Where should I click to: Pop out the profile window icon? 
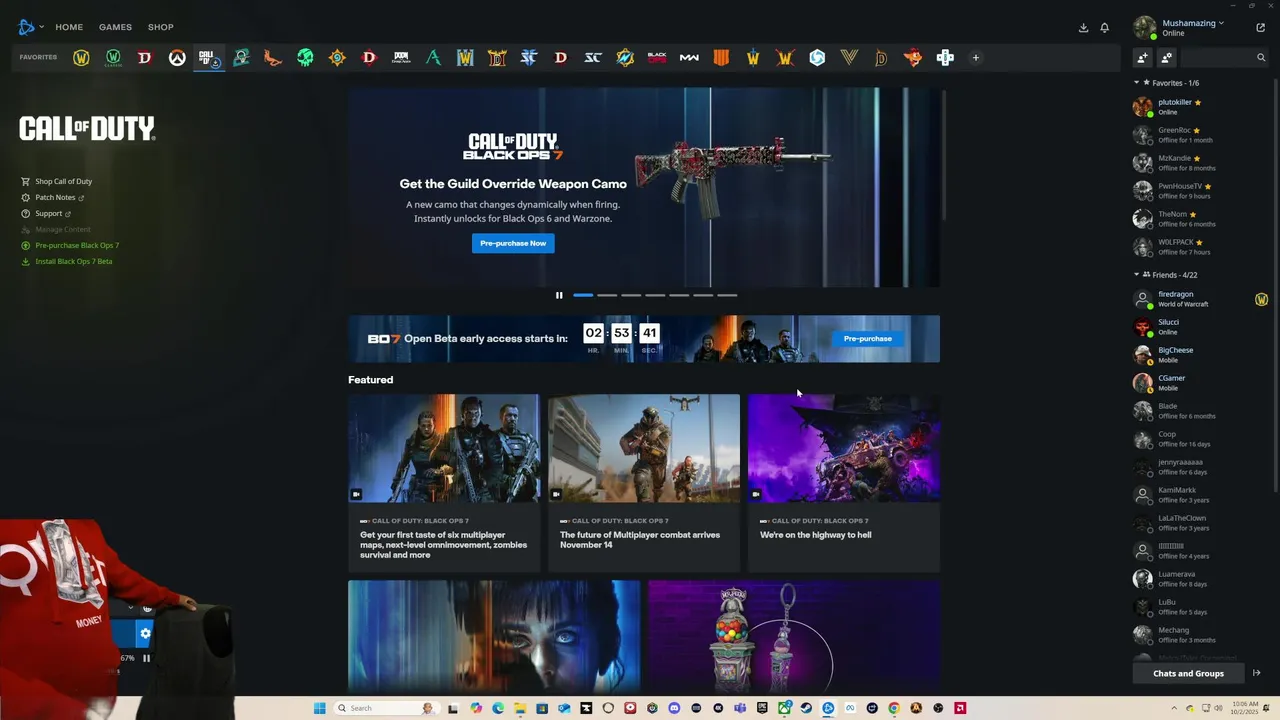[1260, 28]
